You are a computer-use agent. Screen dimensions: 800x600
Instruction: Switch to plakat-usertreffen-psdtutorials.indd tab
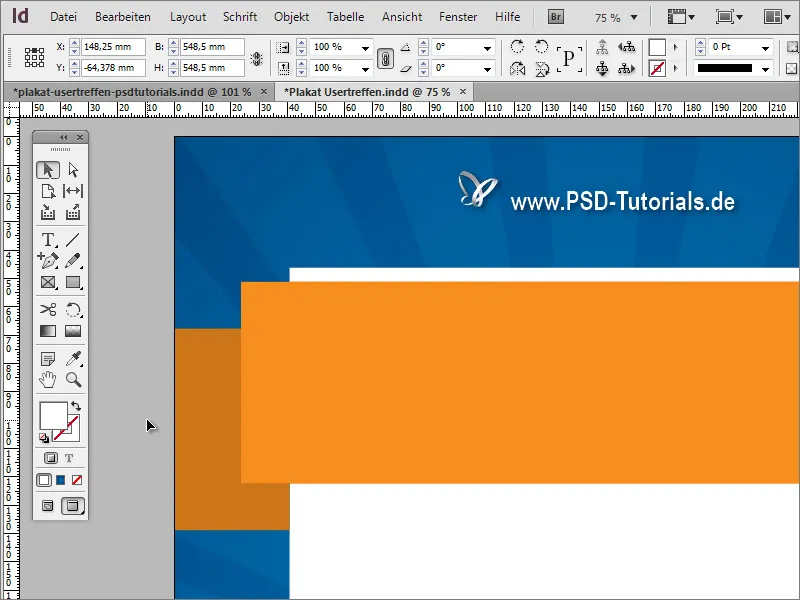[x=132, y=92]
